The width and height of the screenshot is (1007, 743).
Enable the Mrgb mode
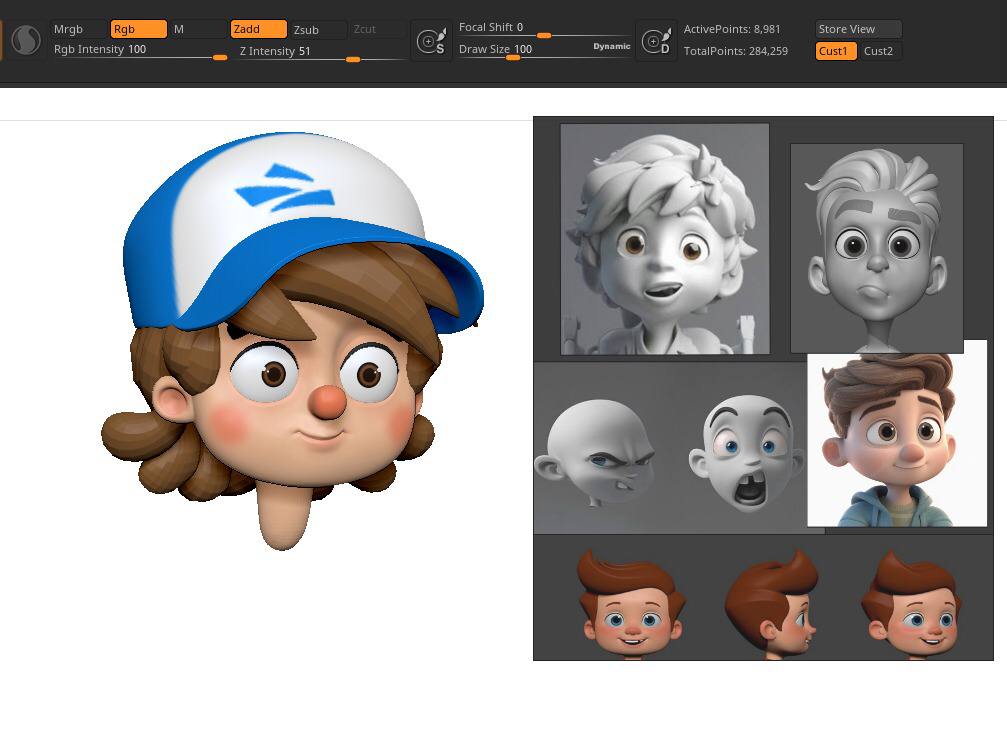[x=79, y=29]
